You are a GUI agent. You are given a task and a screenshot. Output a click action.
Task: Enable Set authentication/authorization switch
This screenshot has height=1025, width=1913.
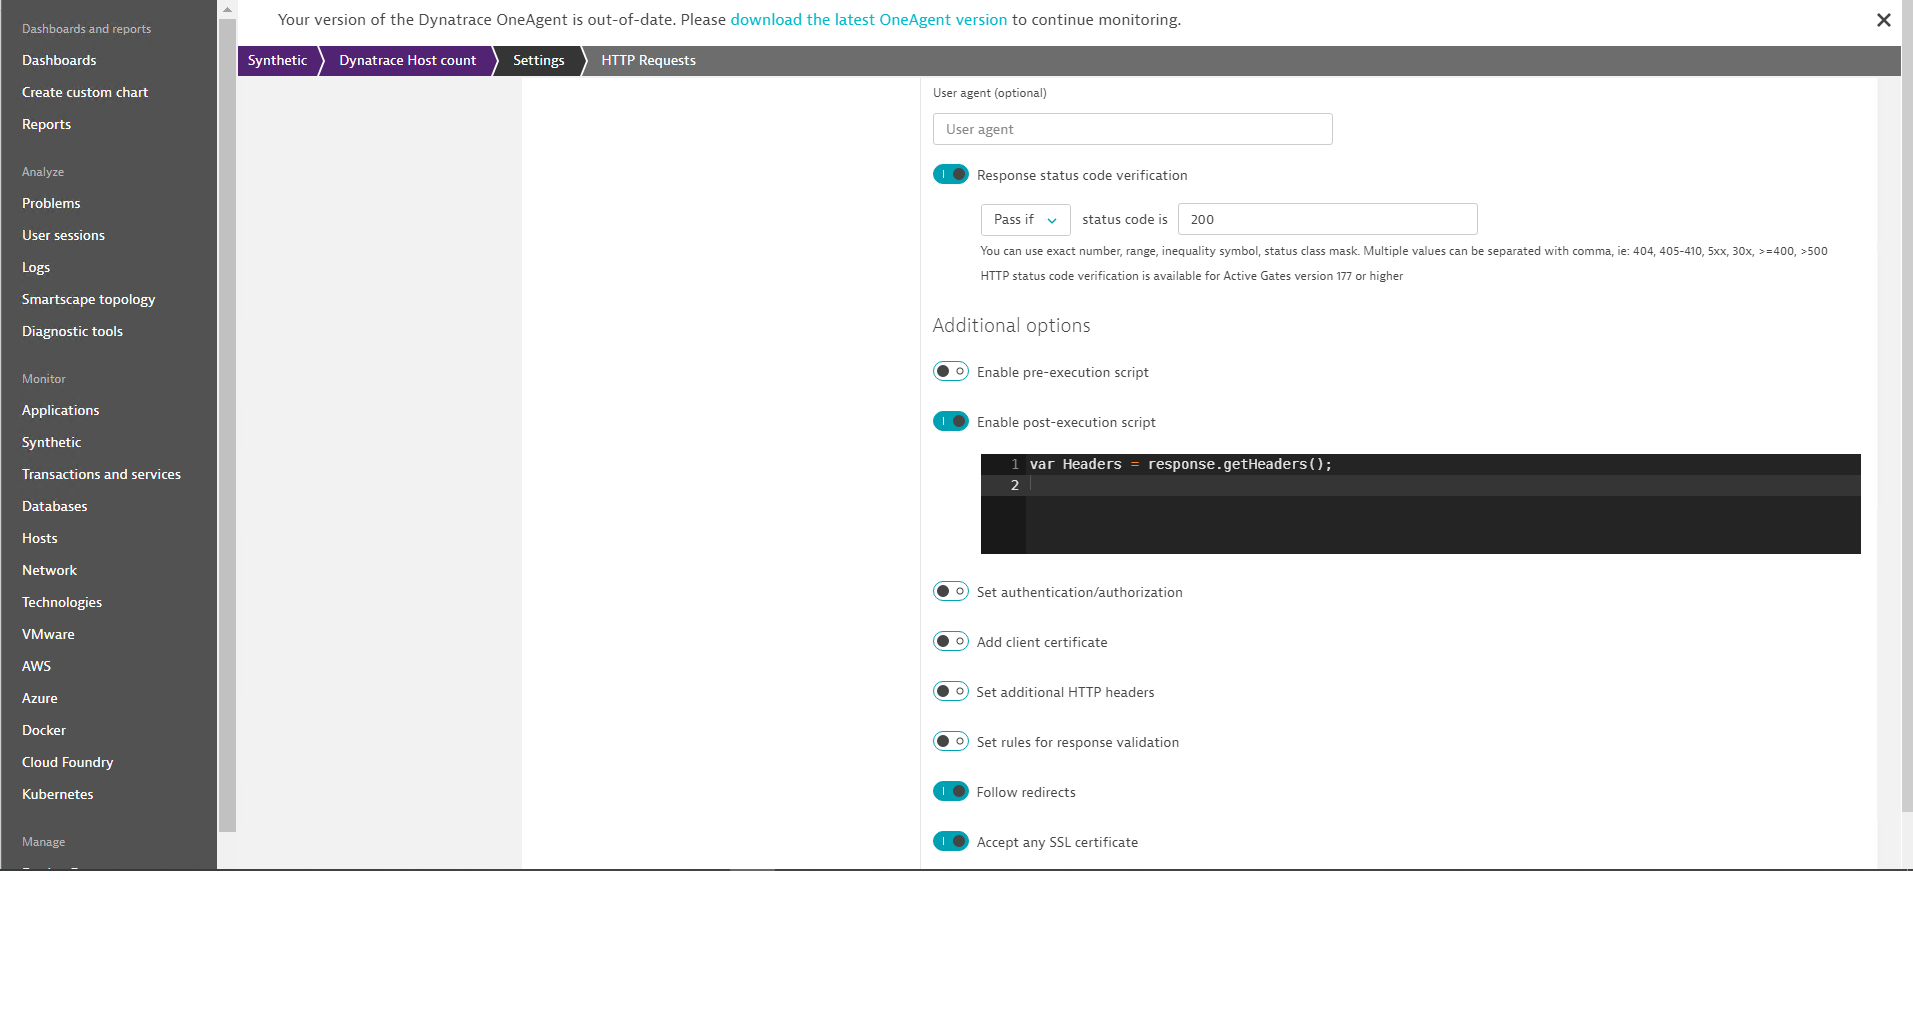point(950,592)
